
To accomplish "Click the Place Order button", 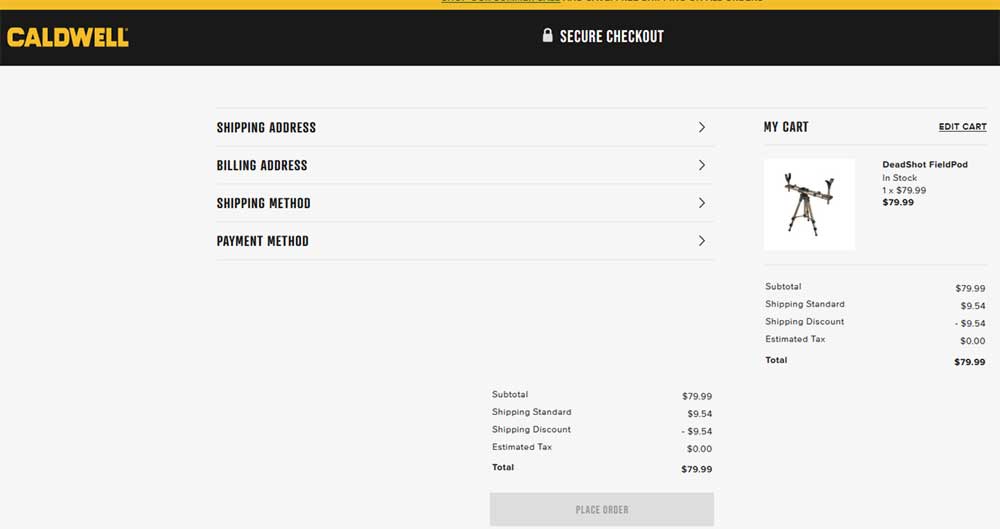I will click(x=601, y=509).
